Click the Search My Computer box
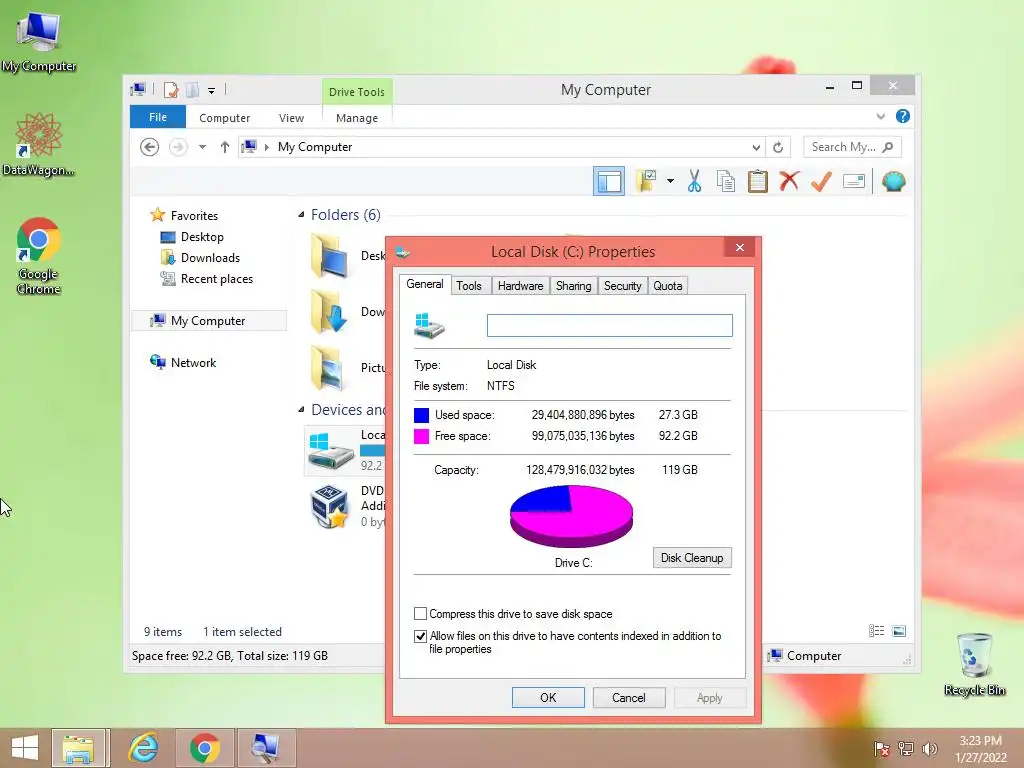The image size is (1024, 768). tap(852, 147)
